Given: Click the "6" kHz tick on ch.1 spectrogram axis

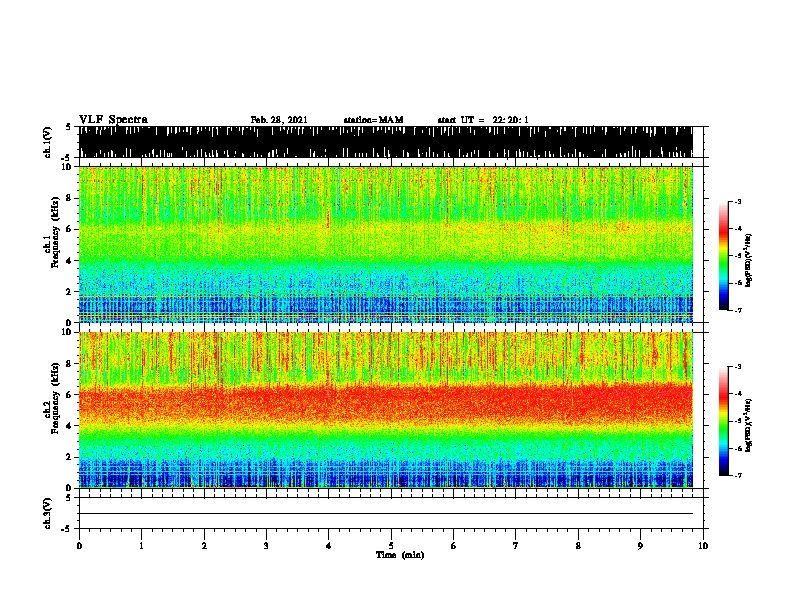Looking at the screenshot, I should tap(69, 229).
